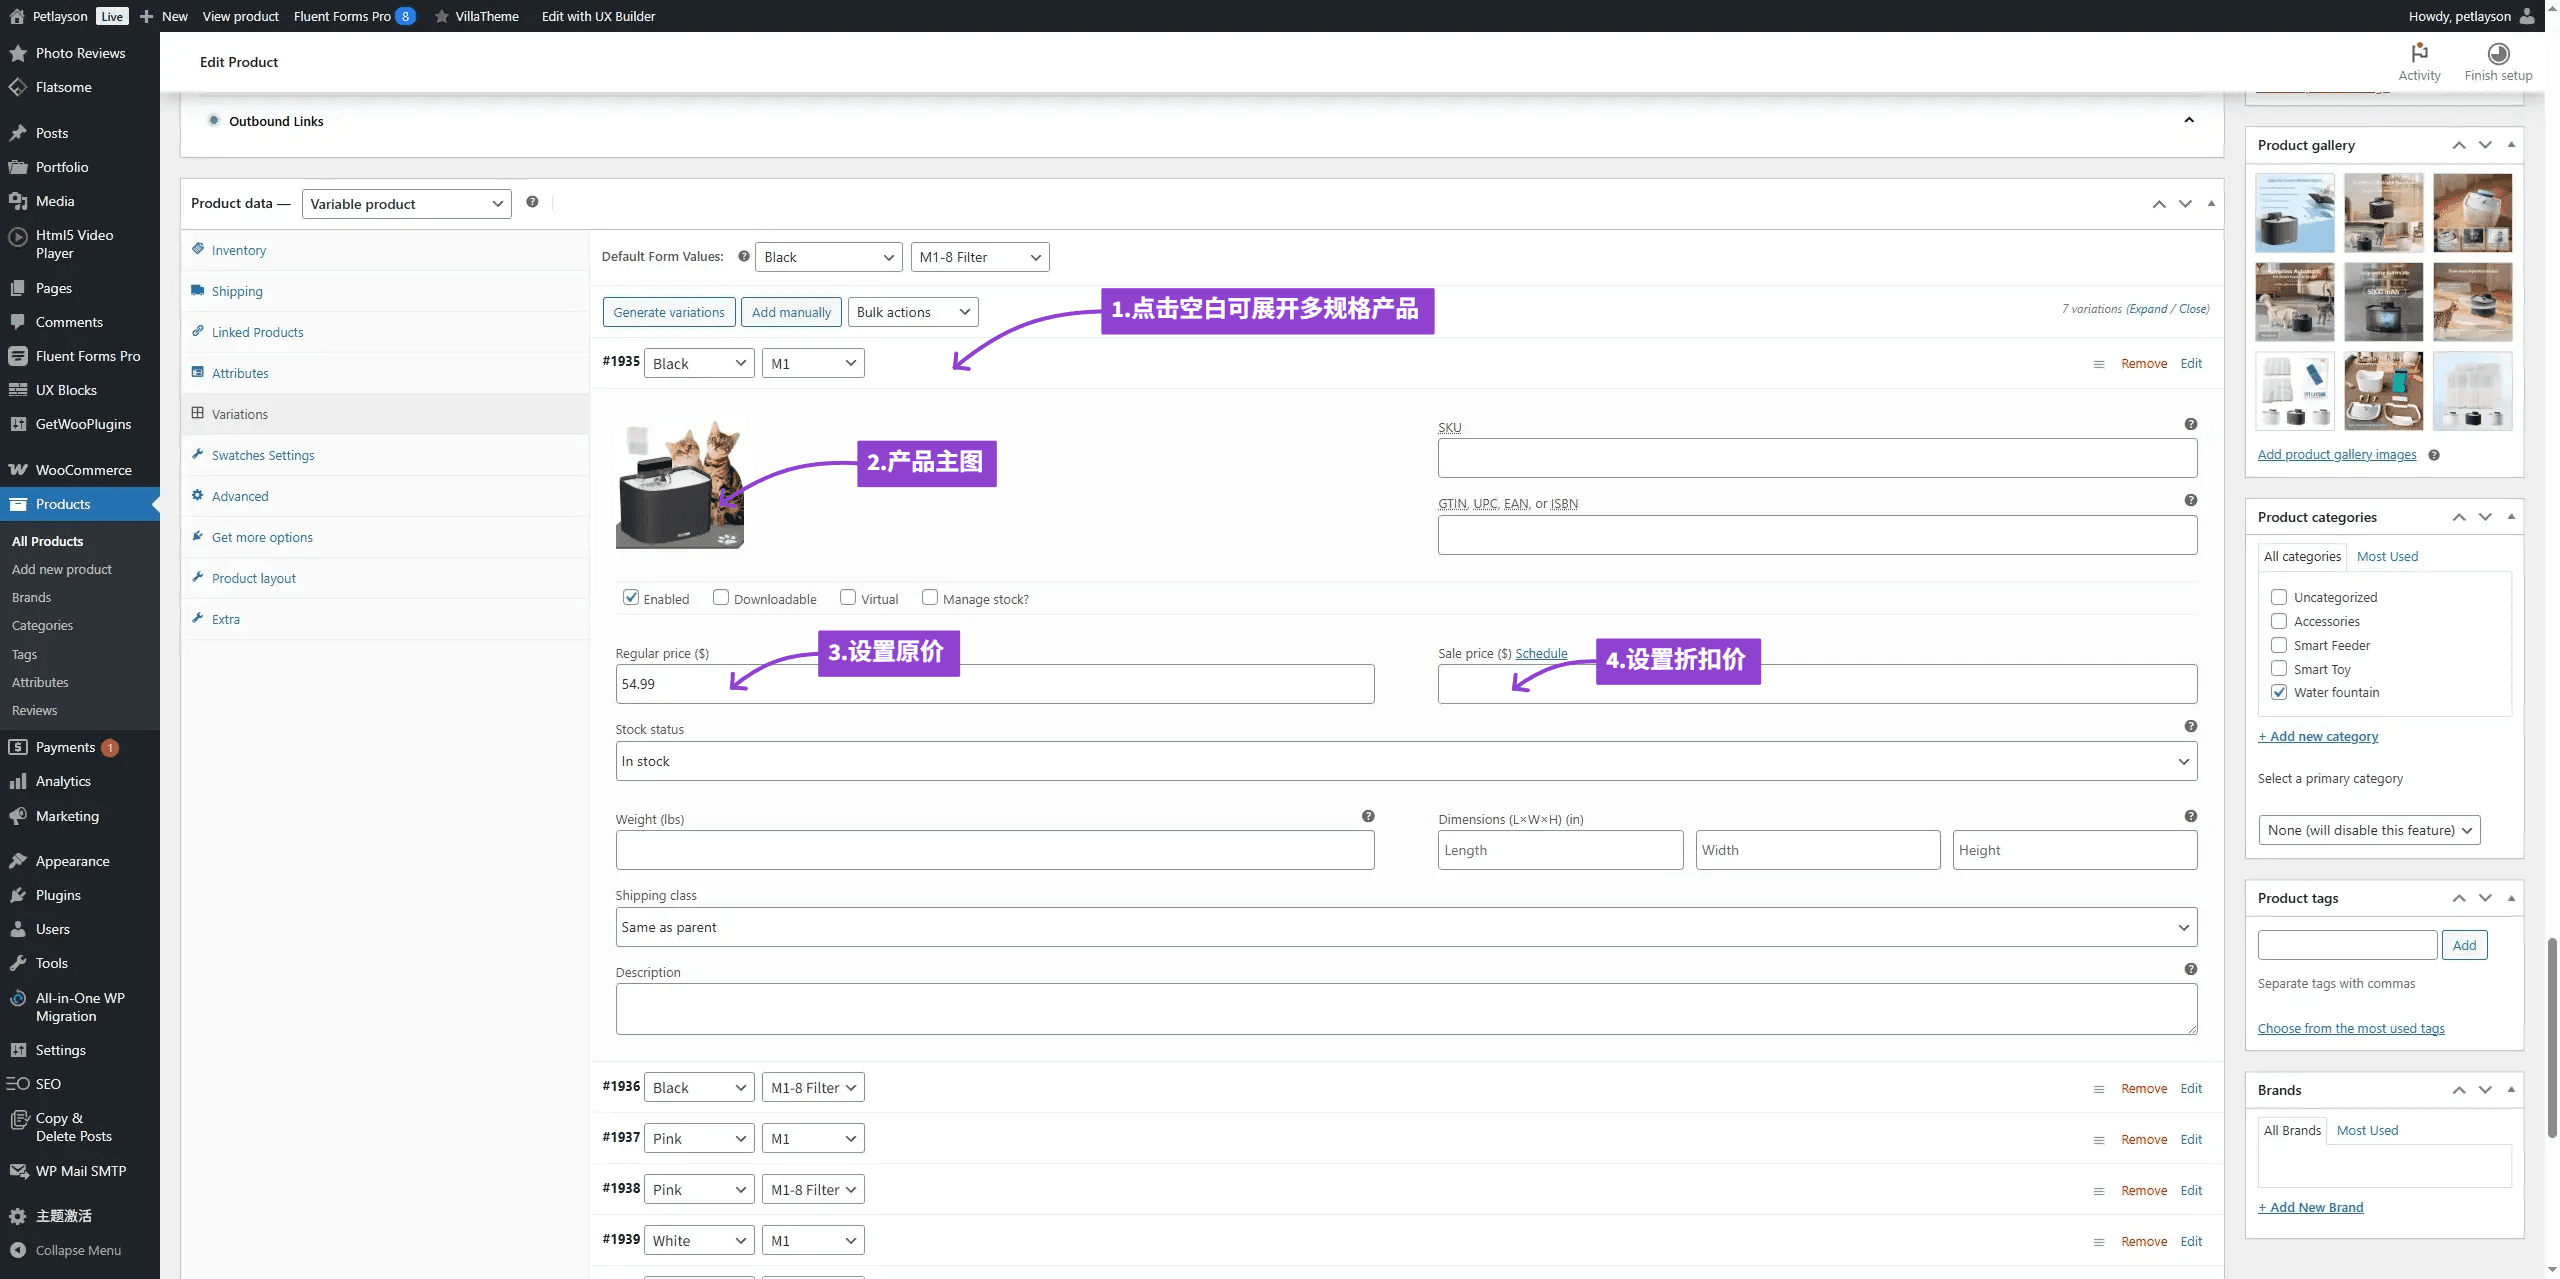Open WooCommerce in the sidebar
The height and width of the screenshot is (1279, 2560).
click(x=83, y=470)
